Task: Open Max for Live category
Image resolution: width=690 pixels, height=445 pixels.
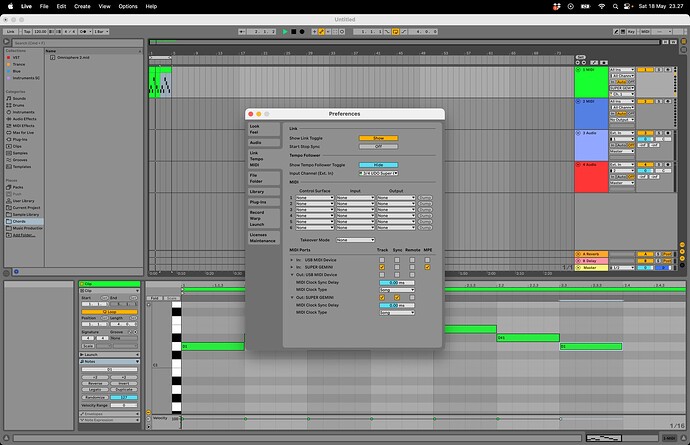Action: (23, 132)
